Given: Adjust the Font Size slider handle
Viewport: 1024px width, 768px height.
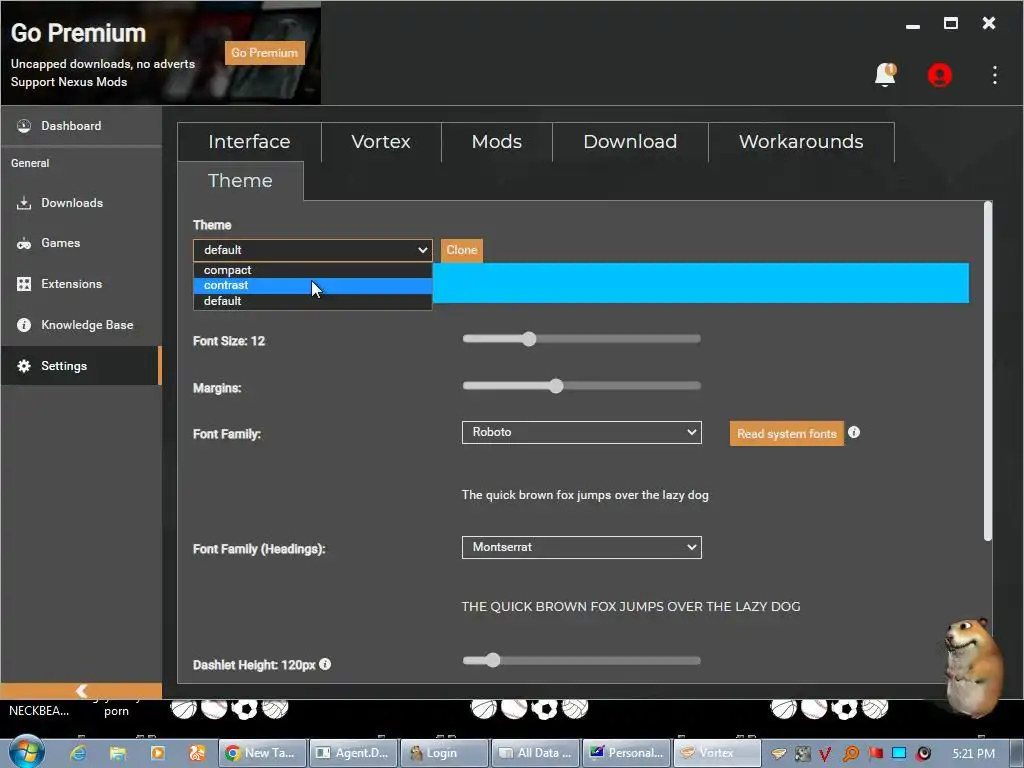Looking at the screenshot, I should pos(529,339).
